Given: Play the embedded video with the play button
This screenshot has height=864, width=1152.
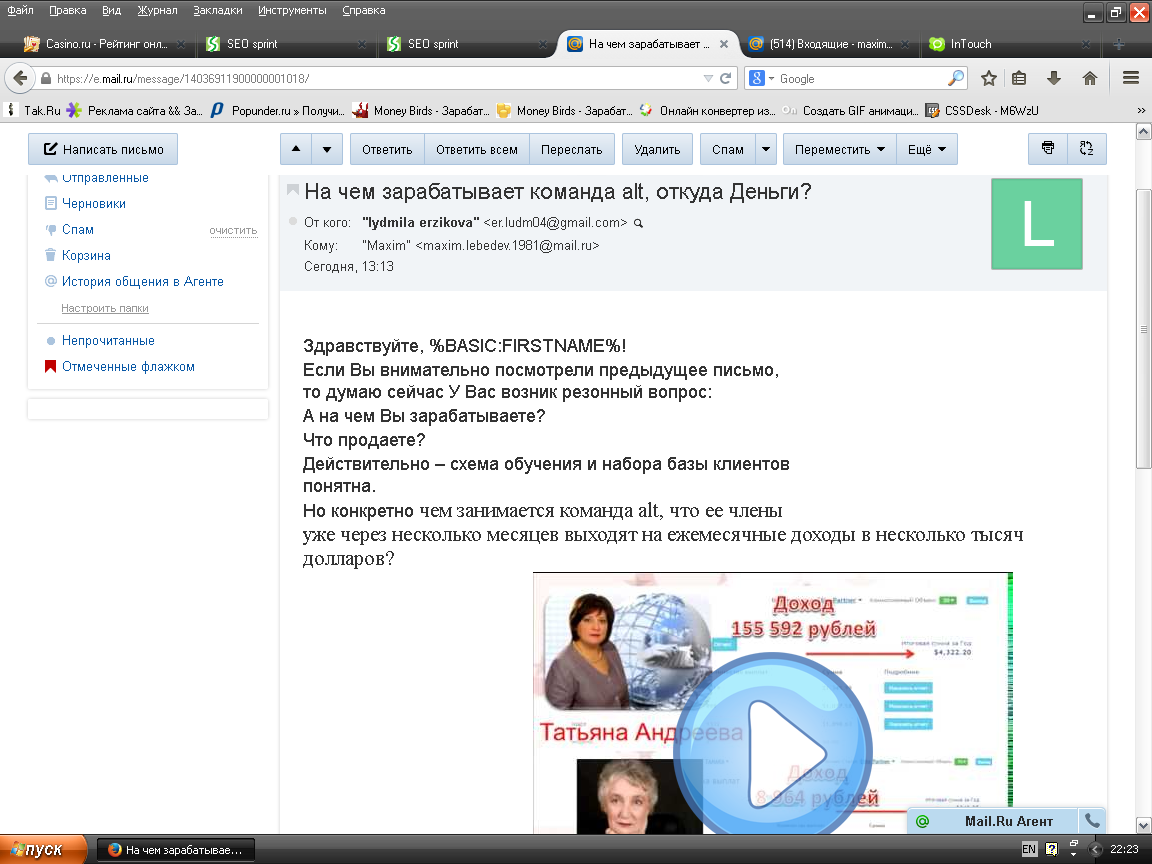Looking at the screenshot, I should (773, 752).
